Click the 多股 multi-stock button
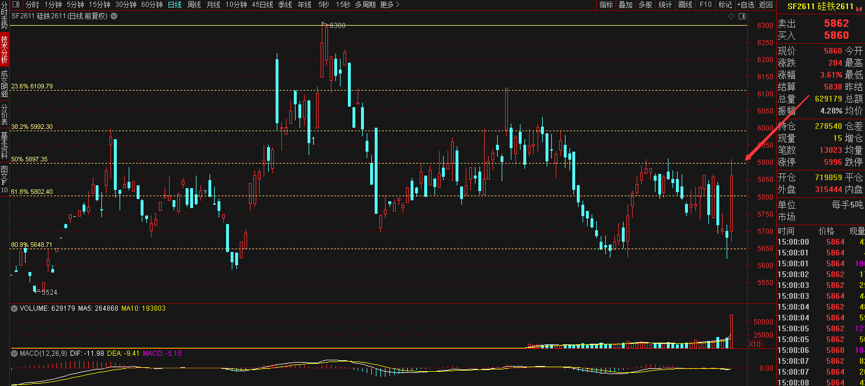Image resolution: width=865 pixels, height=386 pixels. point(645,5)
